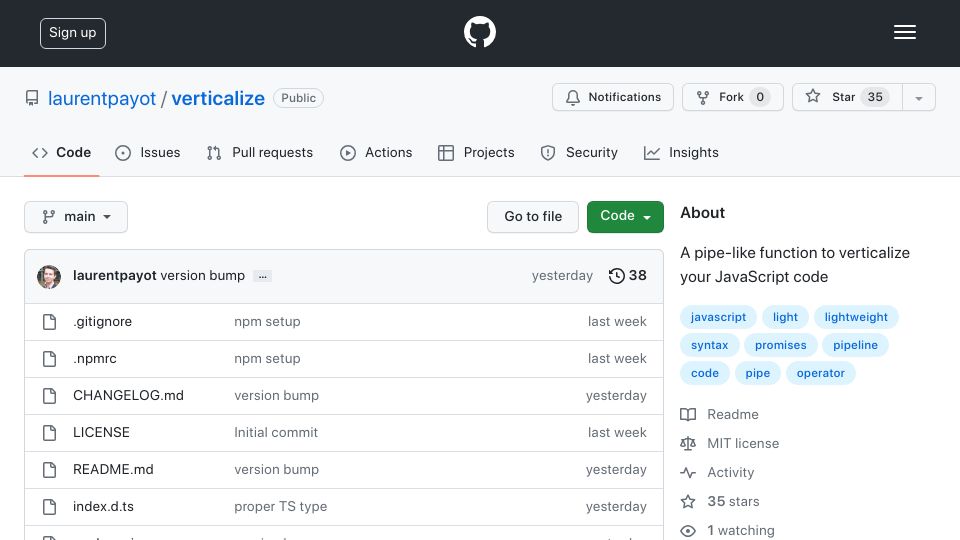Screen dimensions: 960x540
Task: Select the lightweight topic tag
Action: (856, 317)
